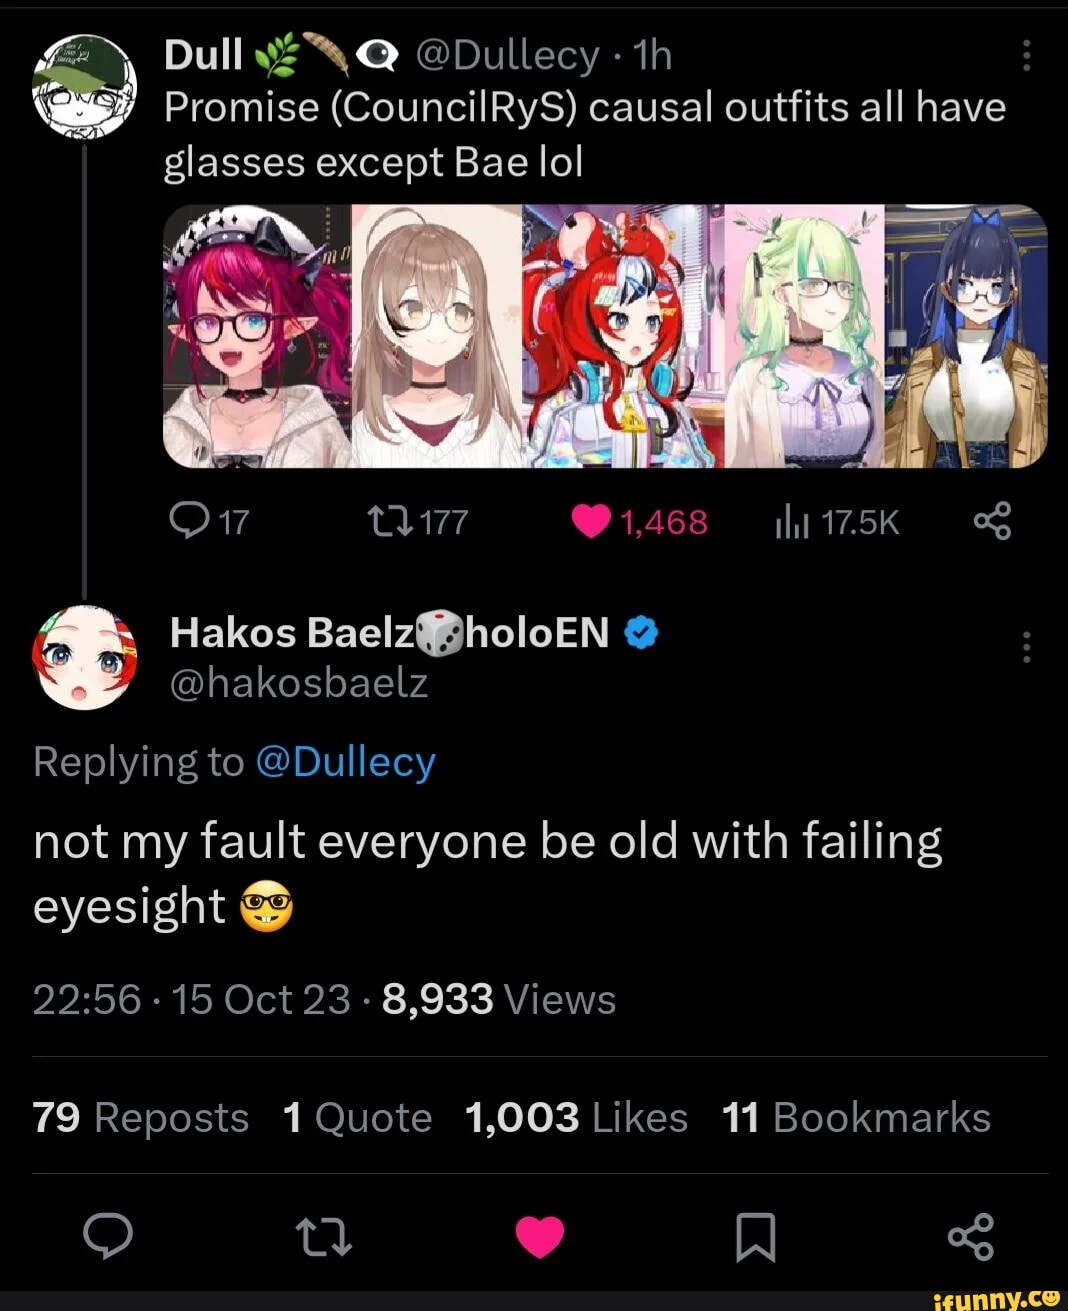This screenshot has width=1068, height=1311.
Task: Repost the Hakos Baelz reply
Action: [325, 1237]
